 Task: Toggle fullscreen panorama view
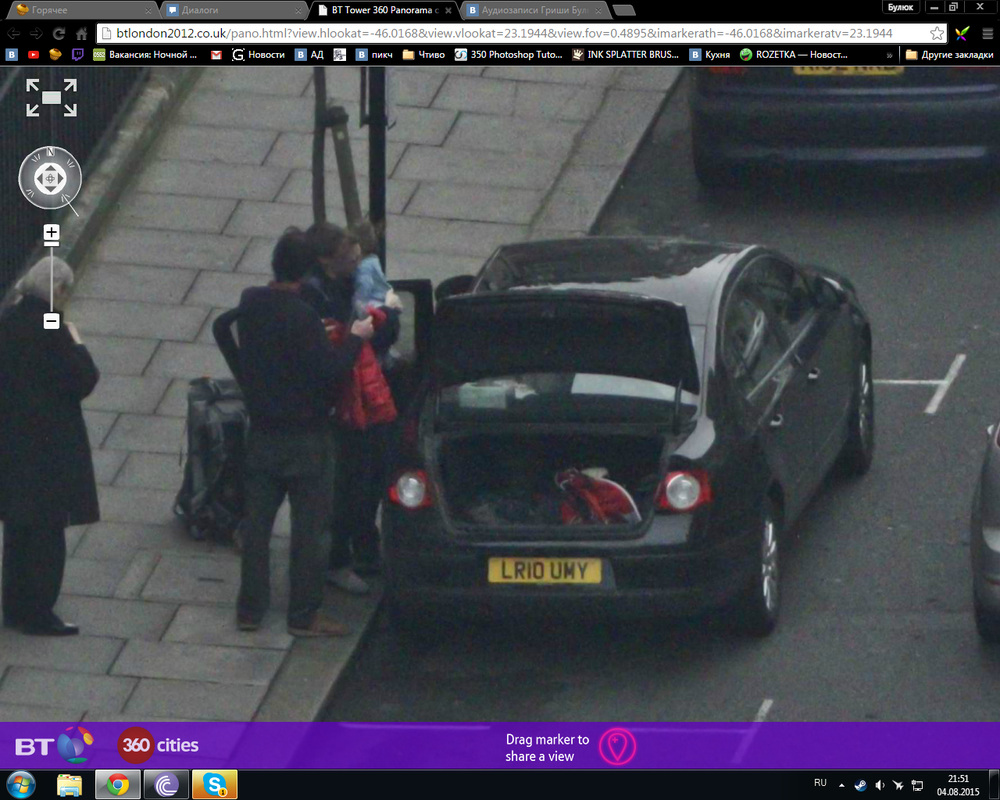click(x=52, y=97)
